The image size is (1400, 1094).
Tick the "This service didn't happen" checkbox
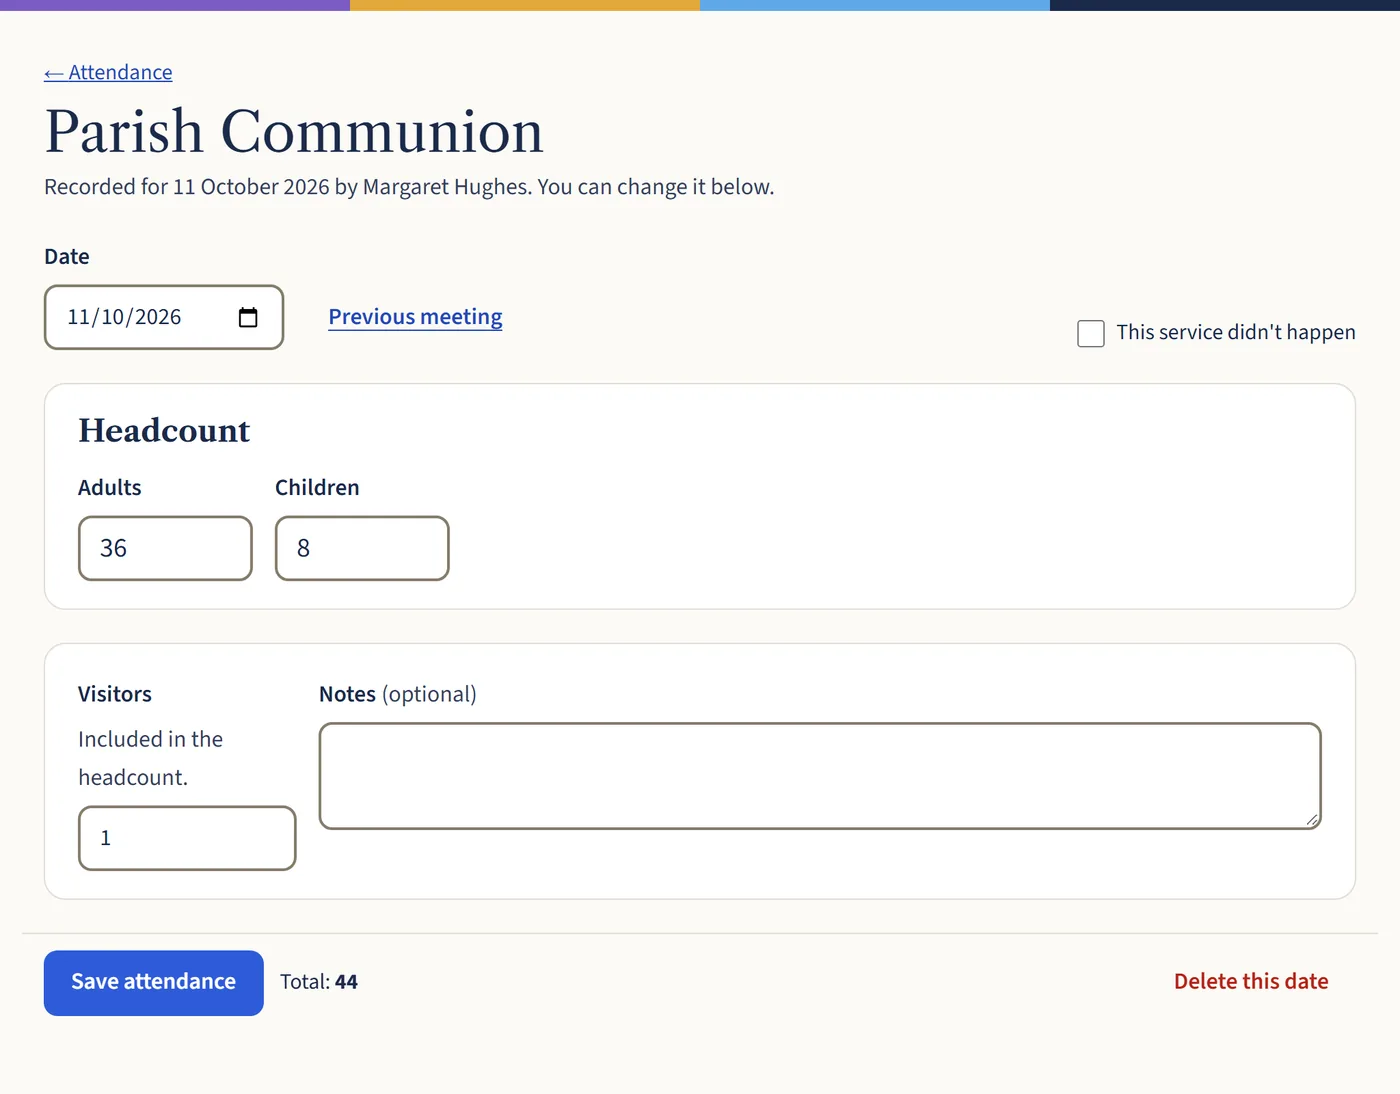tap(1091, 333)
